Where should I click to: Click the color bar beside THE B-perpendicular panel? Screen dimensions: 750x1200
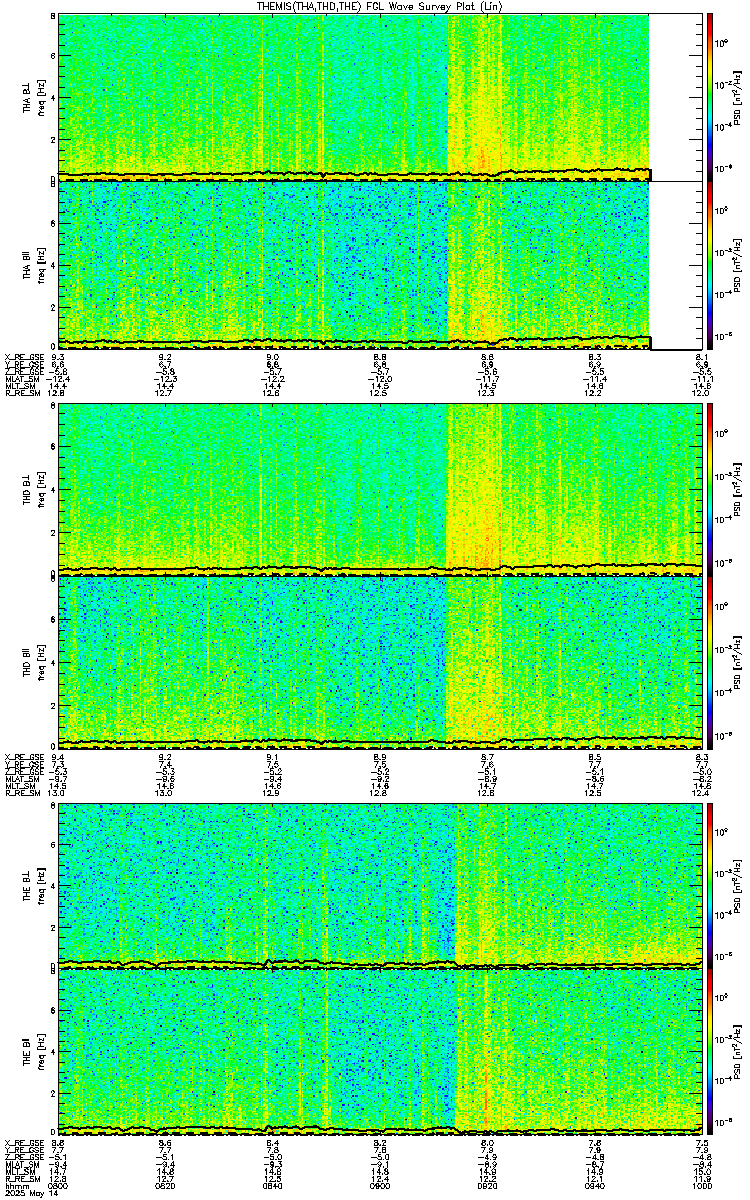tap(710, 882)
